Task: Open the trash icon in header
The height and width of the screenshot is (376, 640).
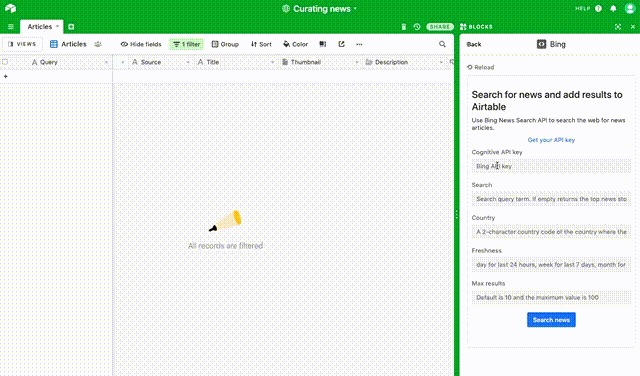Action: pyautogui.click(x=404, y=27)
